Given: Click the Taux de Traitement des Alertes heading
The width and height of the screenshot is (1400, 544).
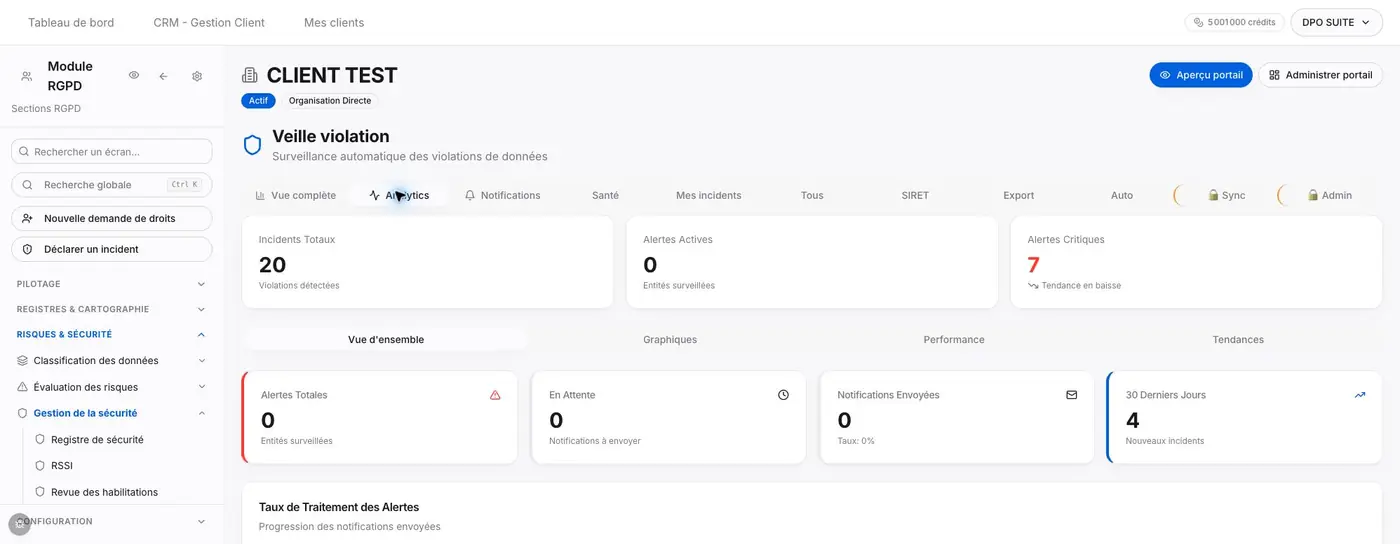Looking at the screenshot, I should 339,507.
